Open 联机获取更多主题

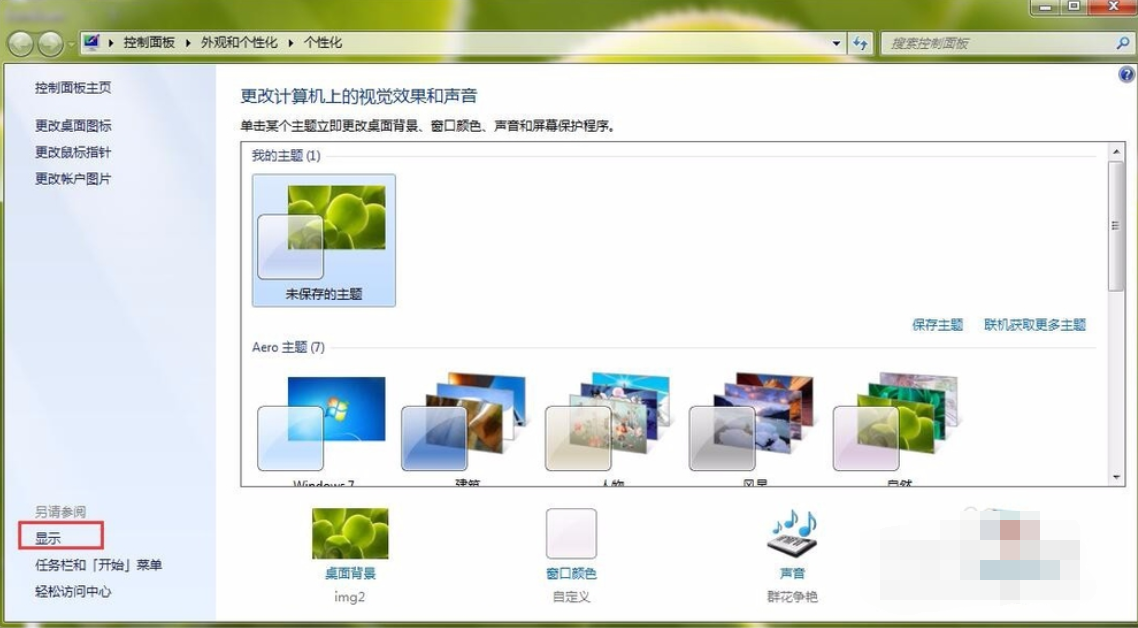pos(1033,325)
